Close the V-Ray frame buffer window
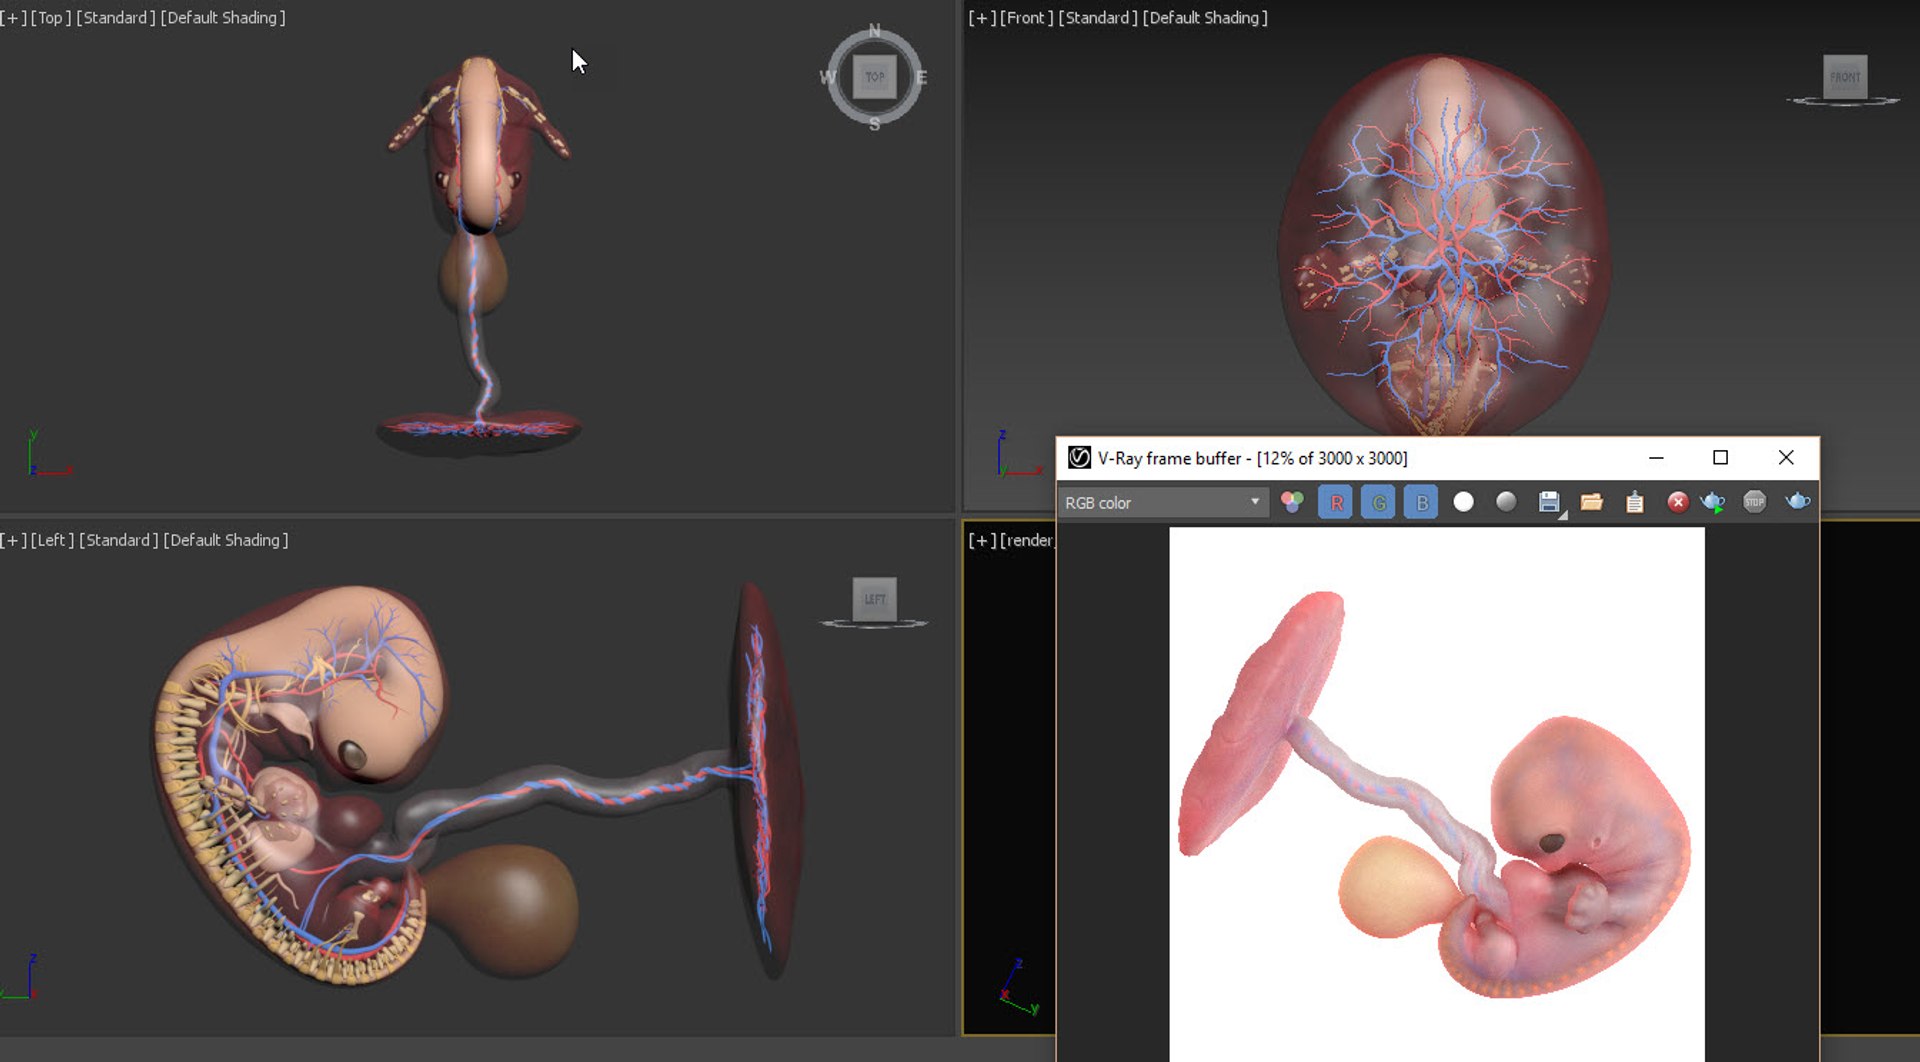 coord(1786,458)
